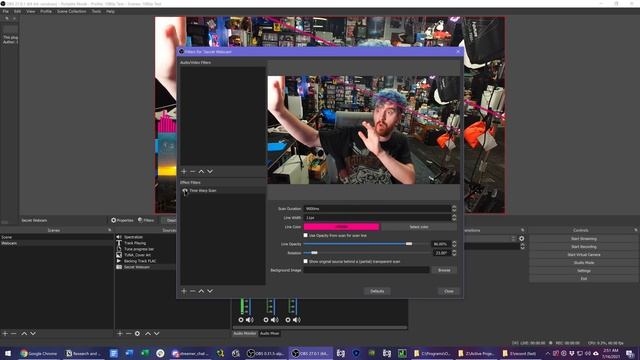This screenshot has height=360, width=640.
Task: Click the Rotation slider handle
Action: click(x=314, y=253)
